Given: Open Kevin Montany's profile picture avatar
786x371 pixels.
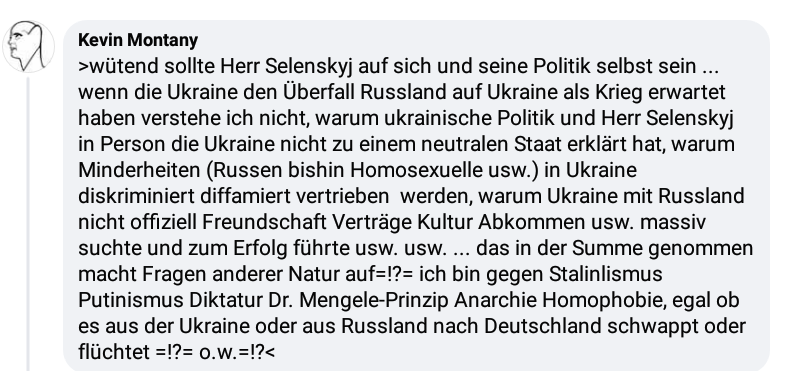Looking at the screenshot, I should click(x=29, y=46).
